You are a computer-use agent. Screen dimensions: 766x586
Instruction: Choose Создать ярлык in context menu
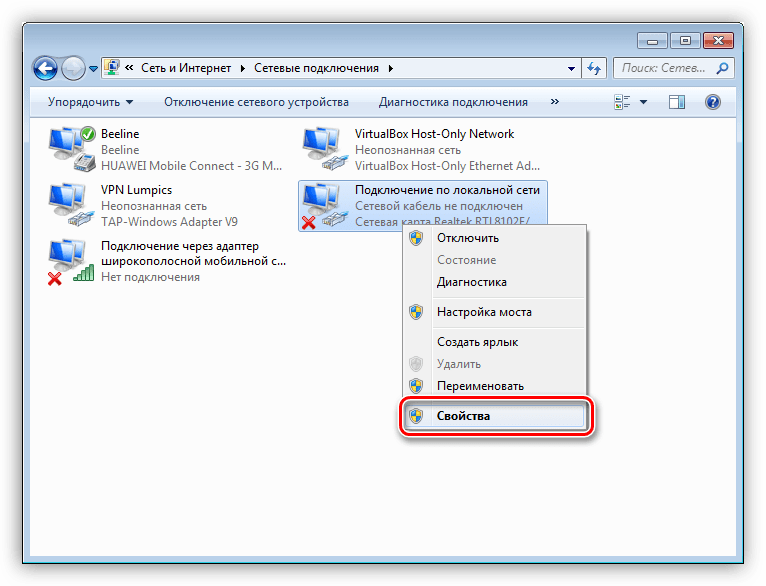coord(494,342)
